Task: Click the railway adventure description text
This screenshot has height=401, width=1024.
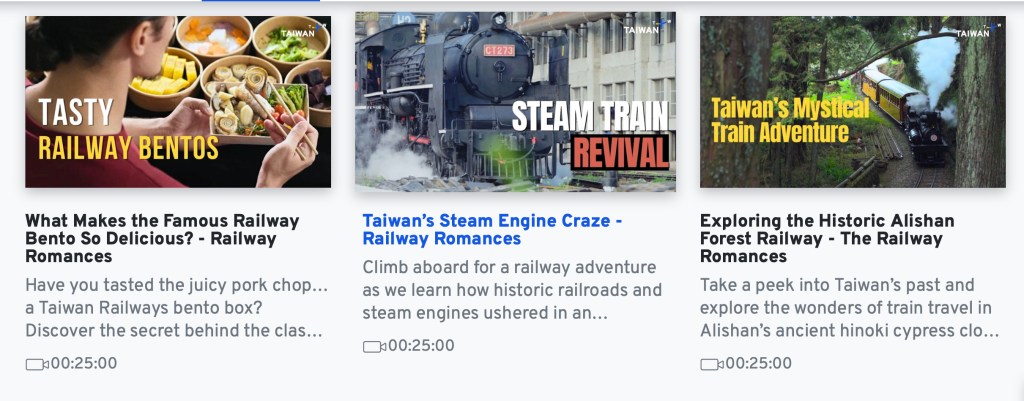Action: pyautogui.click(x=512, y=290)
